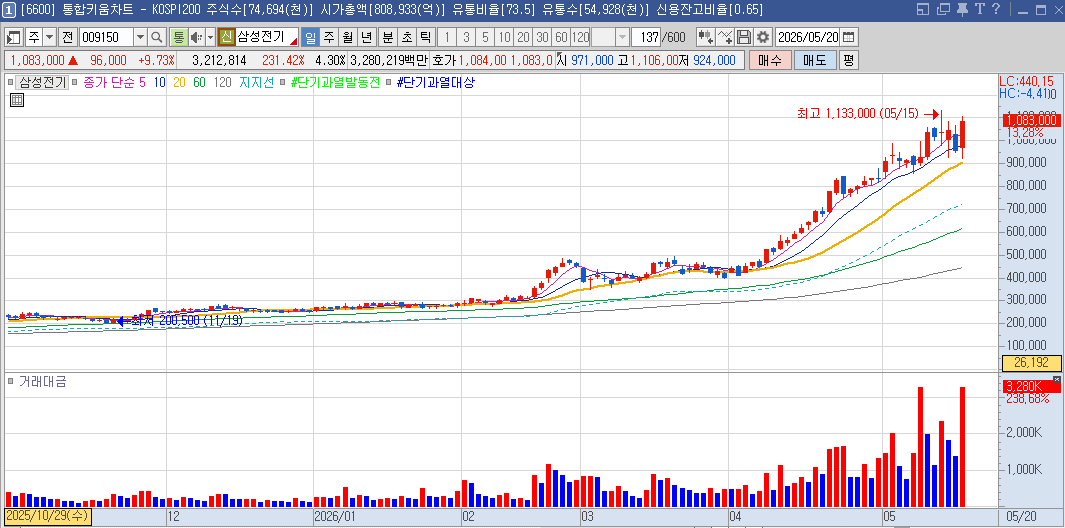Toggle the 거래대금 indicator marker

(x=10, y=381)
